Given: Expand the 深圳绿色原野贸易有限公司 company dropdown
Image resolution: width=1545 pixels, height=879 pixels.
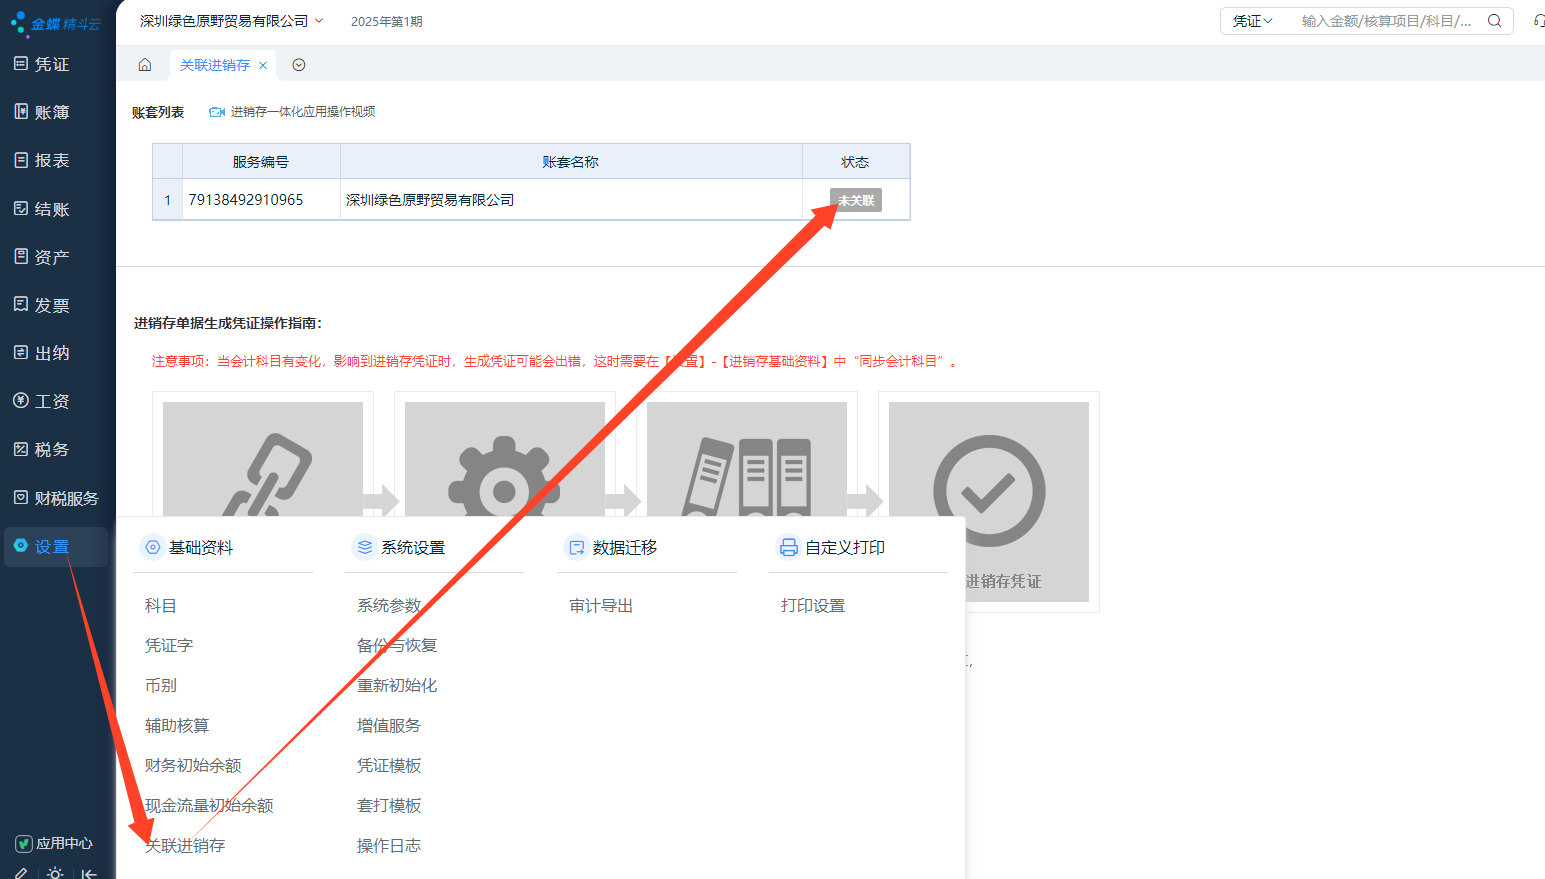Looking at the screenshot, I should pos(232,21).
